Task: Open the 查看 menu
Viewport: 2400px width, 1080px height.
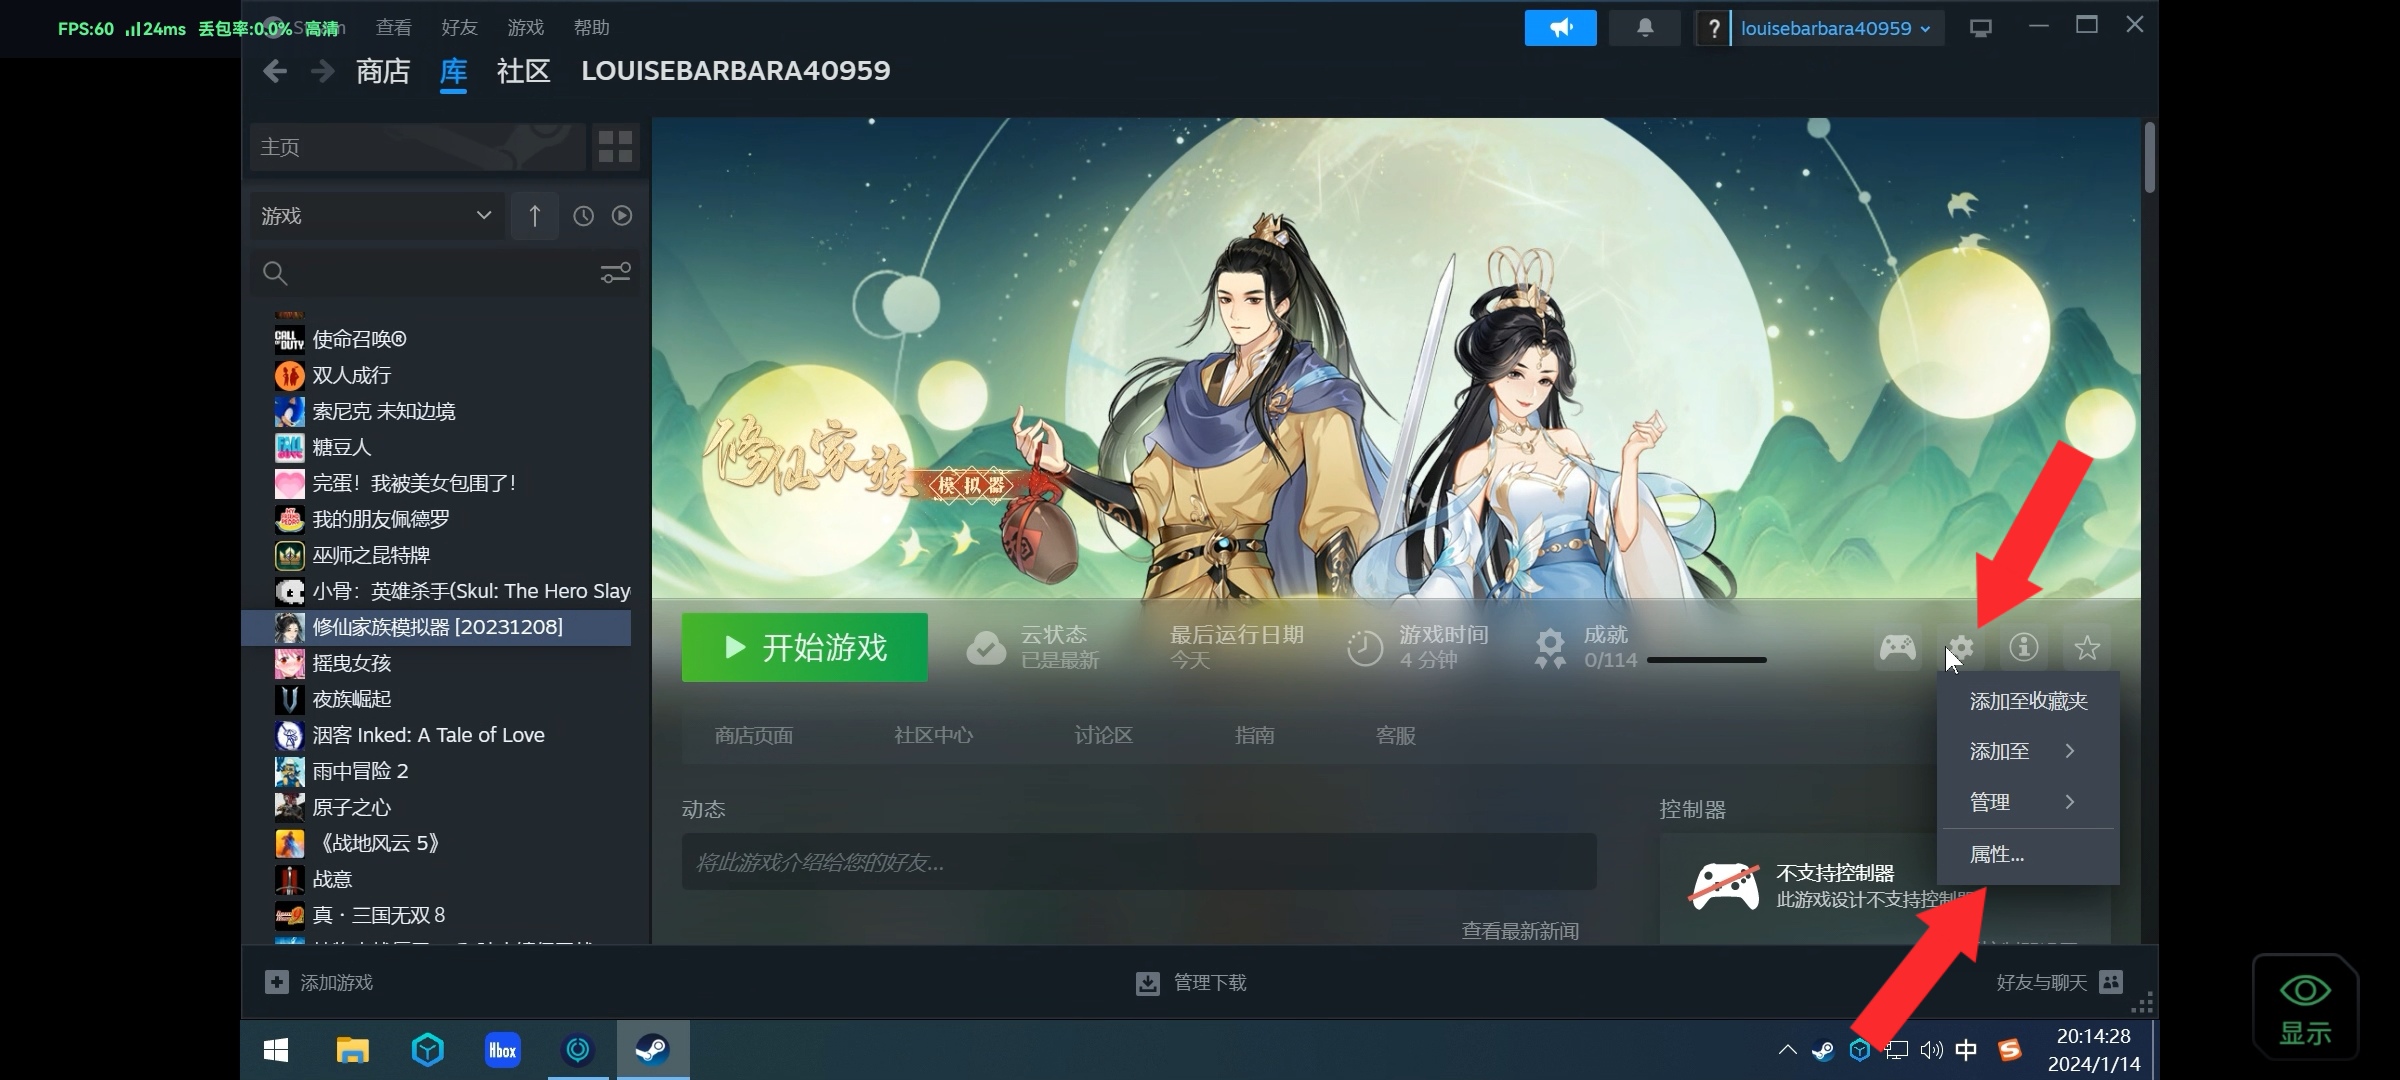Action: [393, 28]
